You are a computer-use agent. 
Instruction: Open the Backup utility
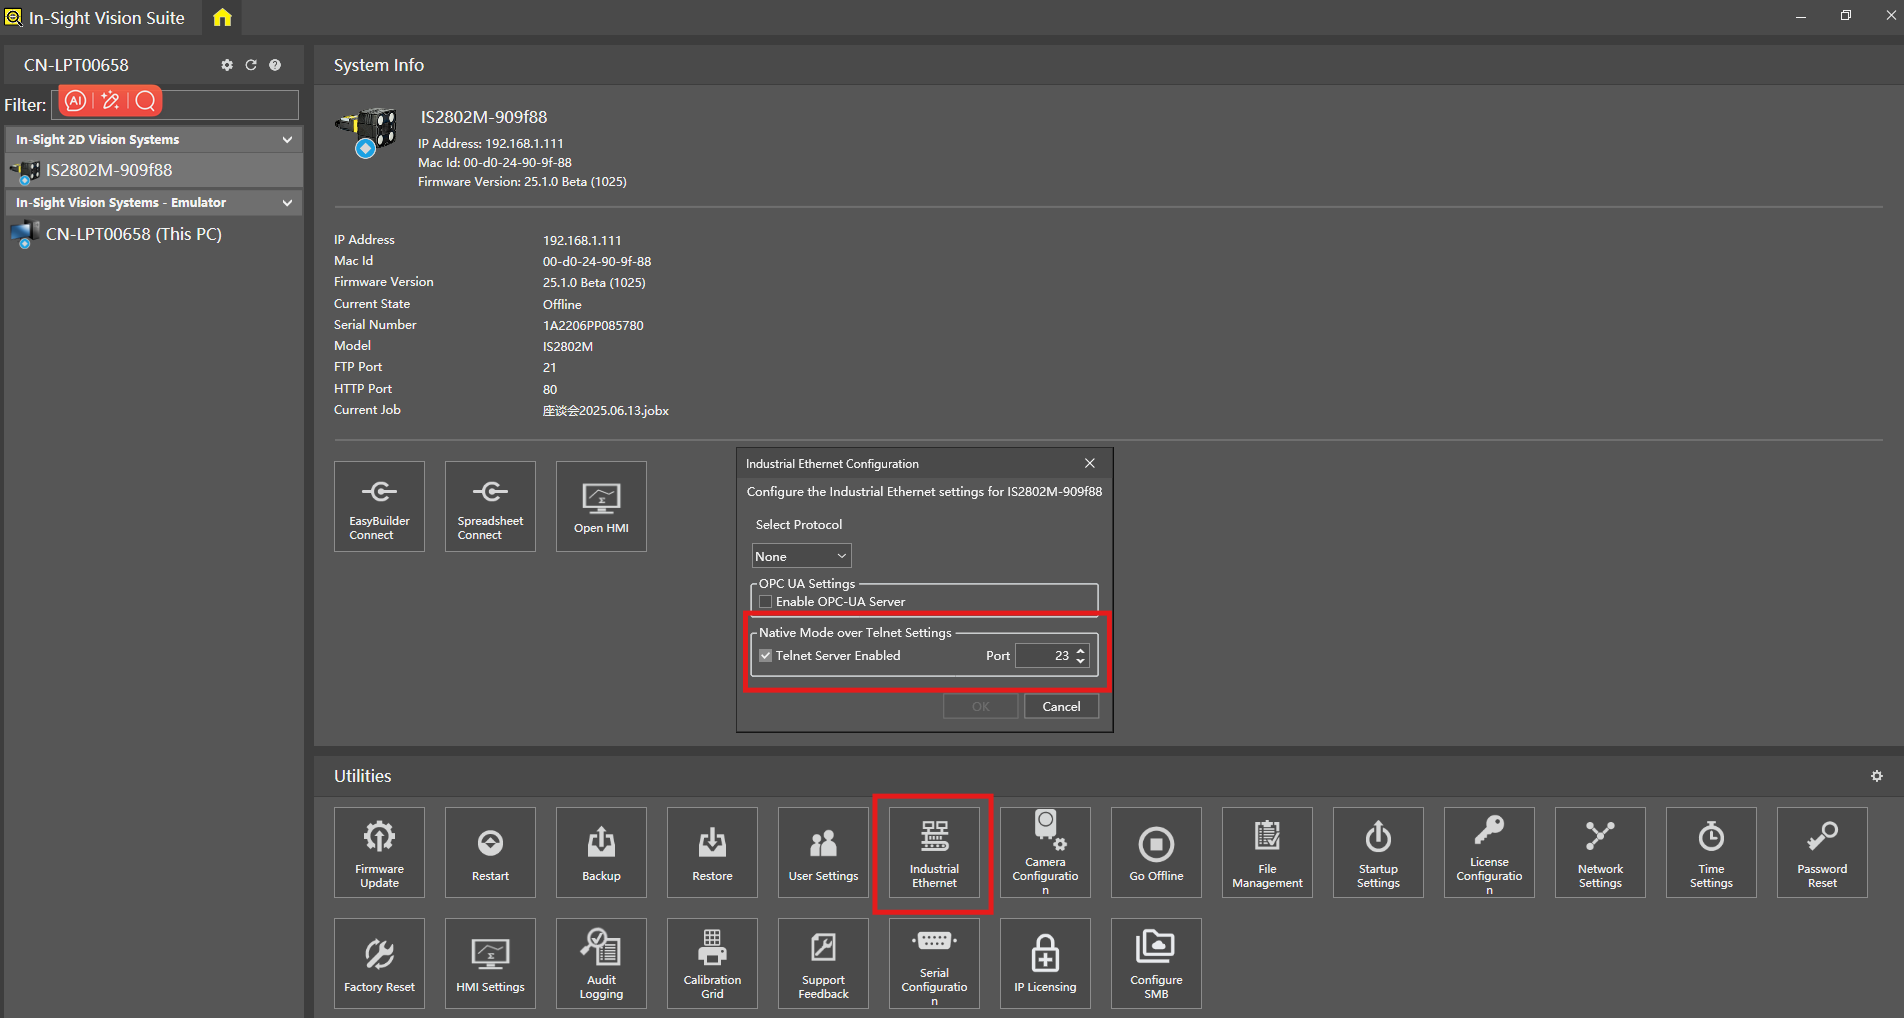pyautogui.click(x=601, y=852)
